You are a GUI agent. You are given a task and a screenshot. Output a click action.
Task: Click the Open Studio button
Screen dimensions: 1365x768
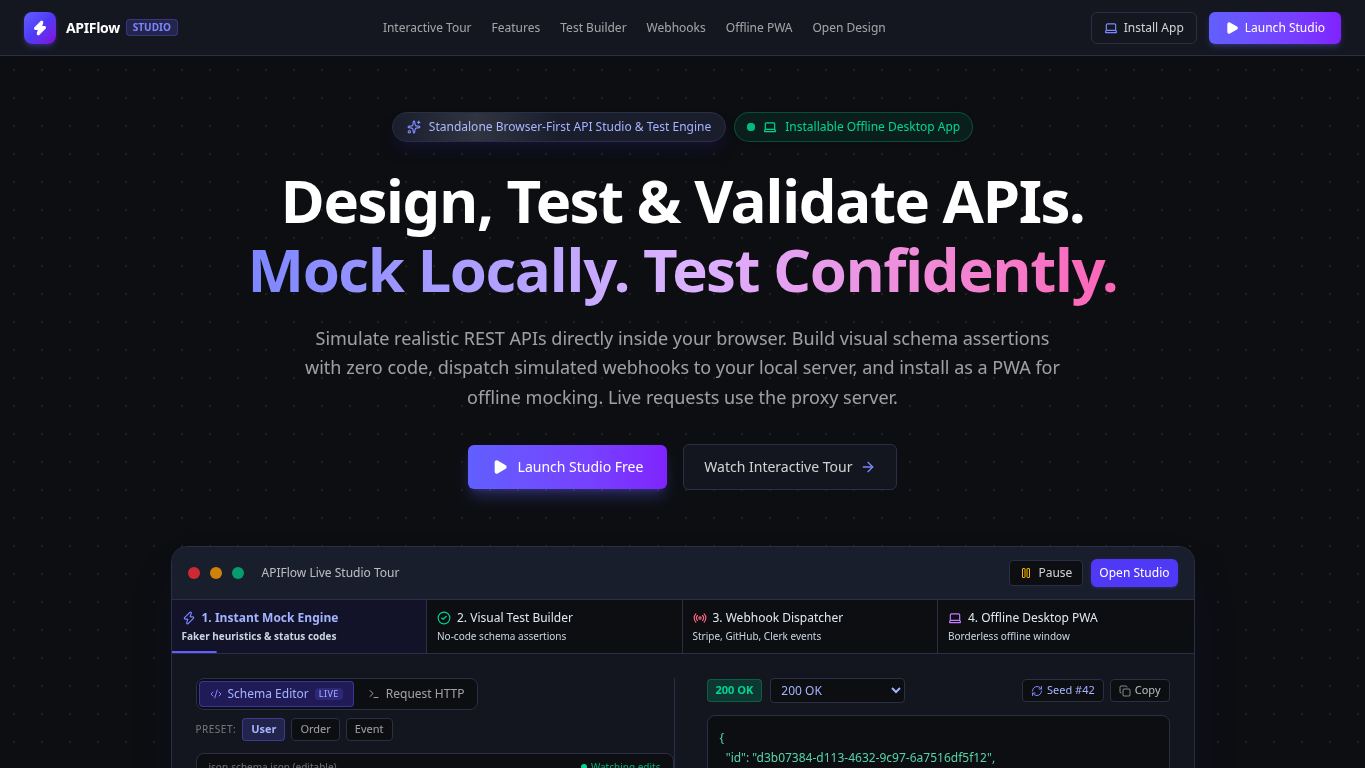coord(1134,573)
